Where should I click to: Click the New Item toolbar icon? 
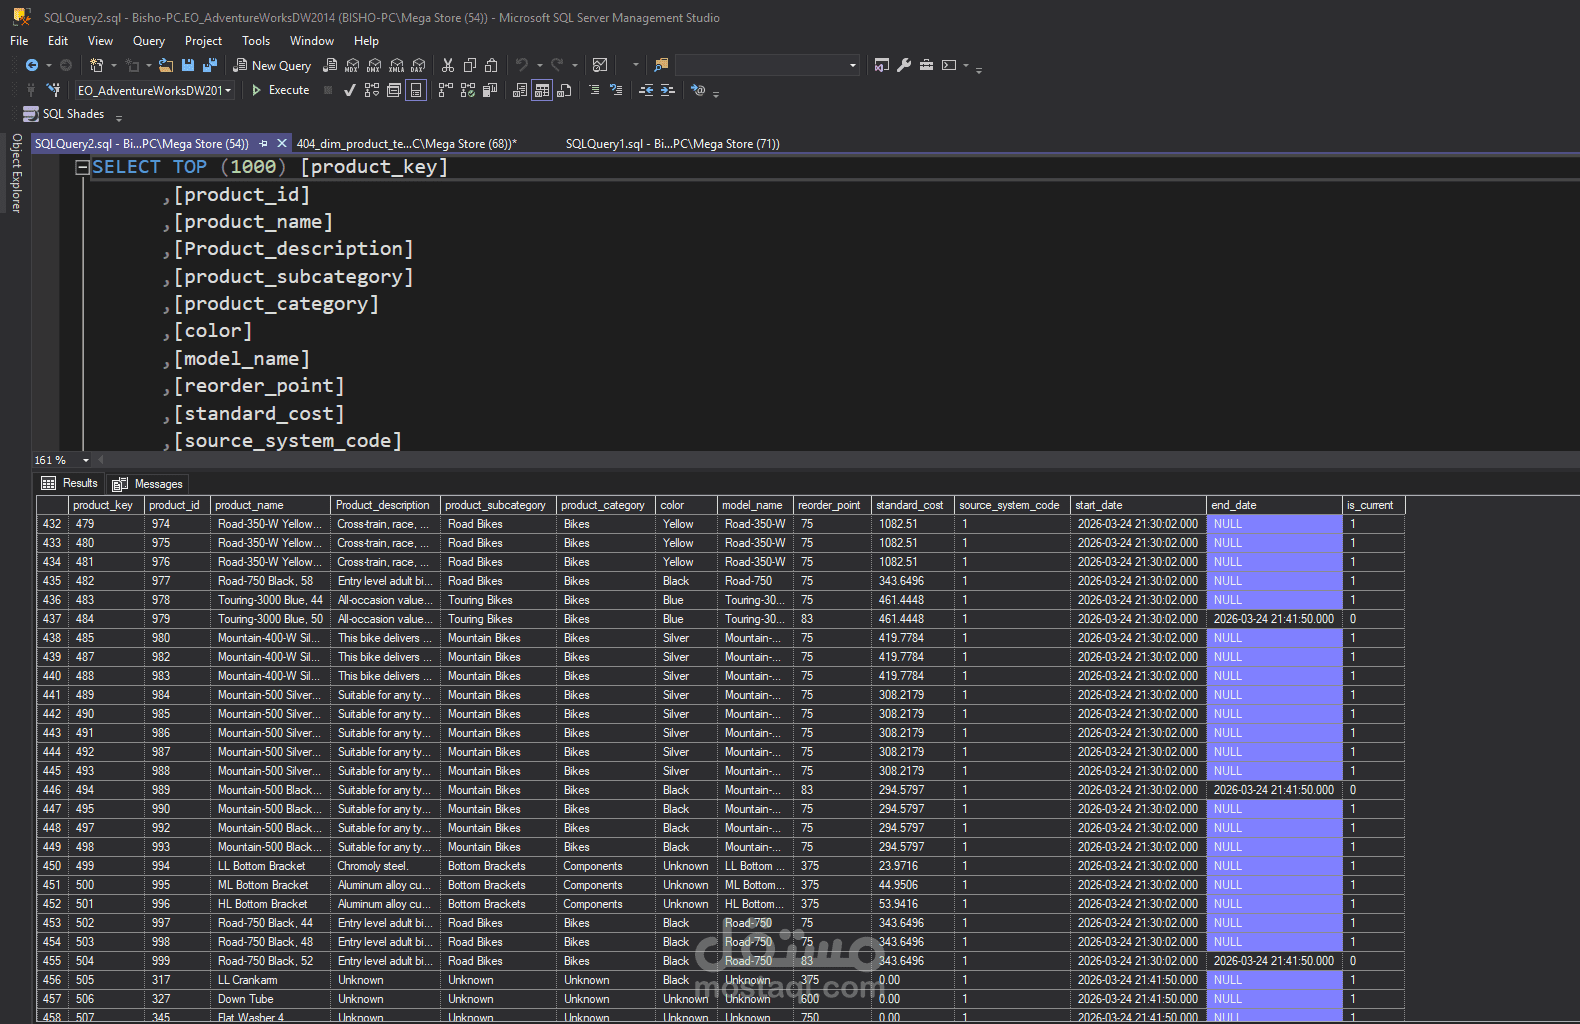click(96, 65)
